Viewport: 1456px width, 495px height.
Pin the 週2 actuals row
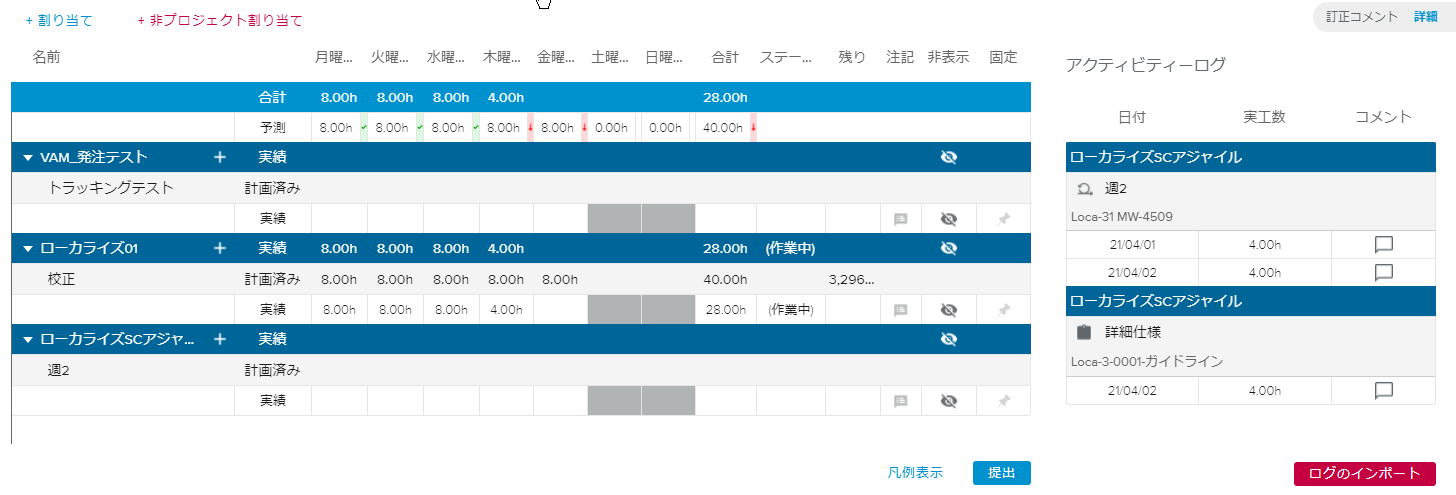tap(1003, 401)
